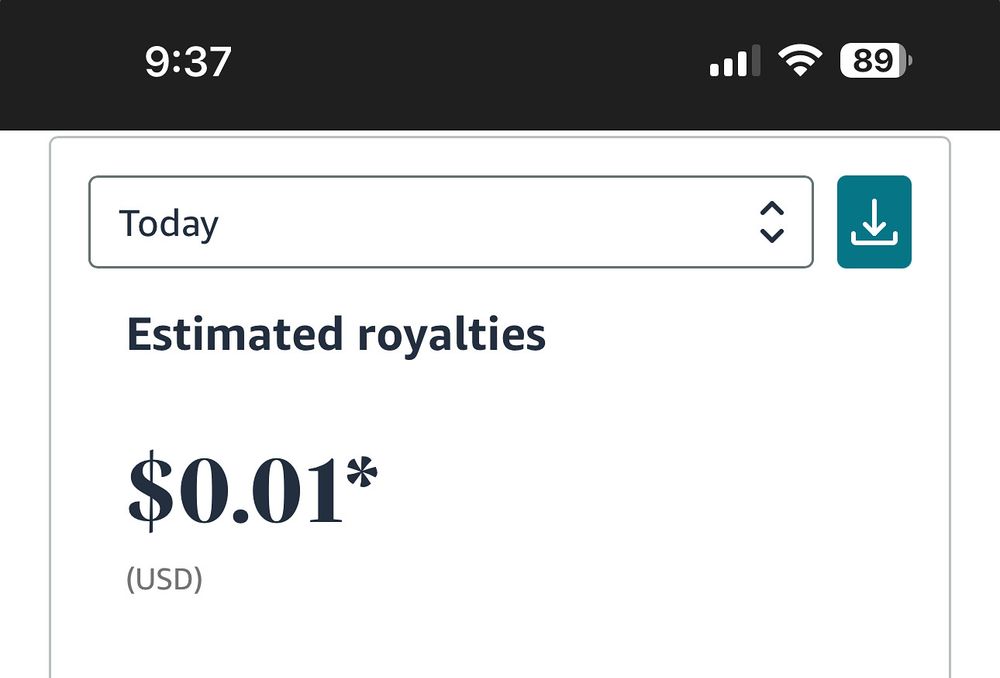Tap the cellular signal bars icon
Image resolution: width=1000 pixels, height=678 pixels.
click(x=735, y=61)
